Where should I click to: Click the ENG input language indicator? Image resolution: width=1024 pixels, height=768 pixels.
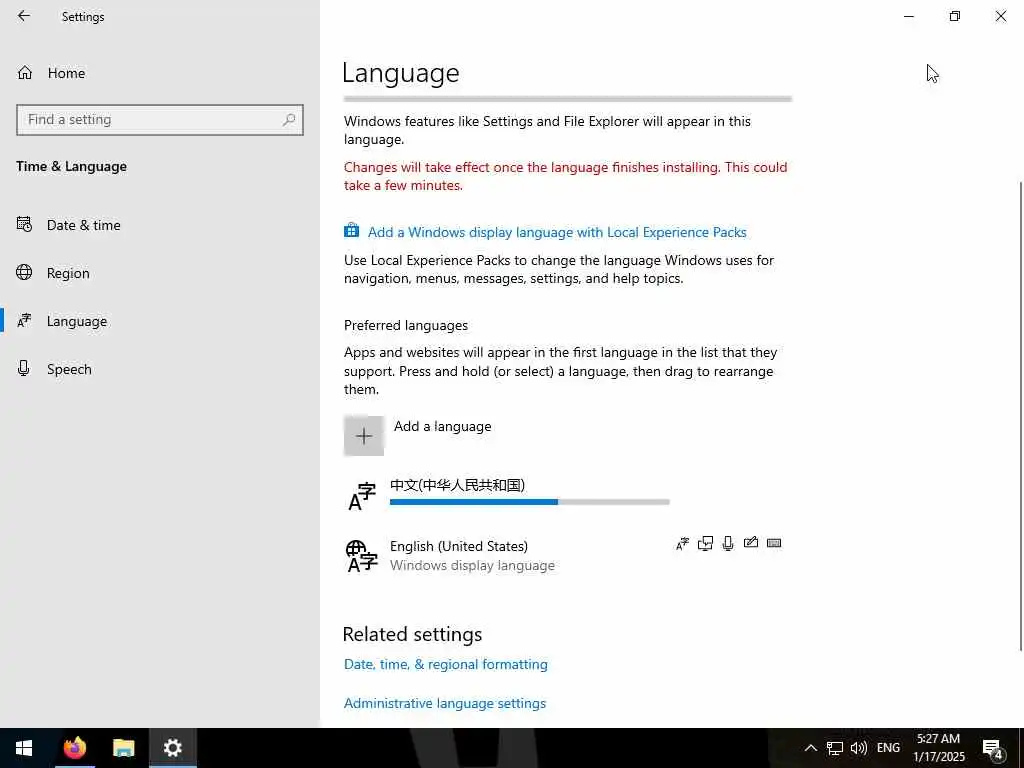click(x=888, y=748)
